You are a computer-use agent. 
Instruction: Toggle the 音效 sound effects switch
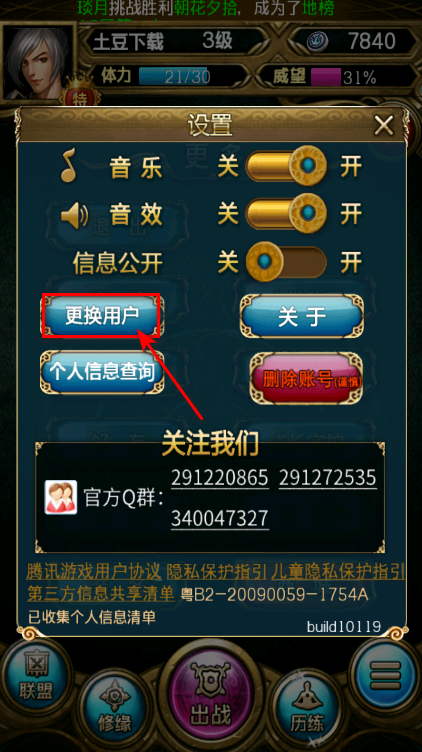click(286, 213)
